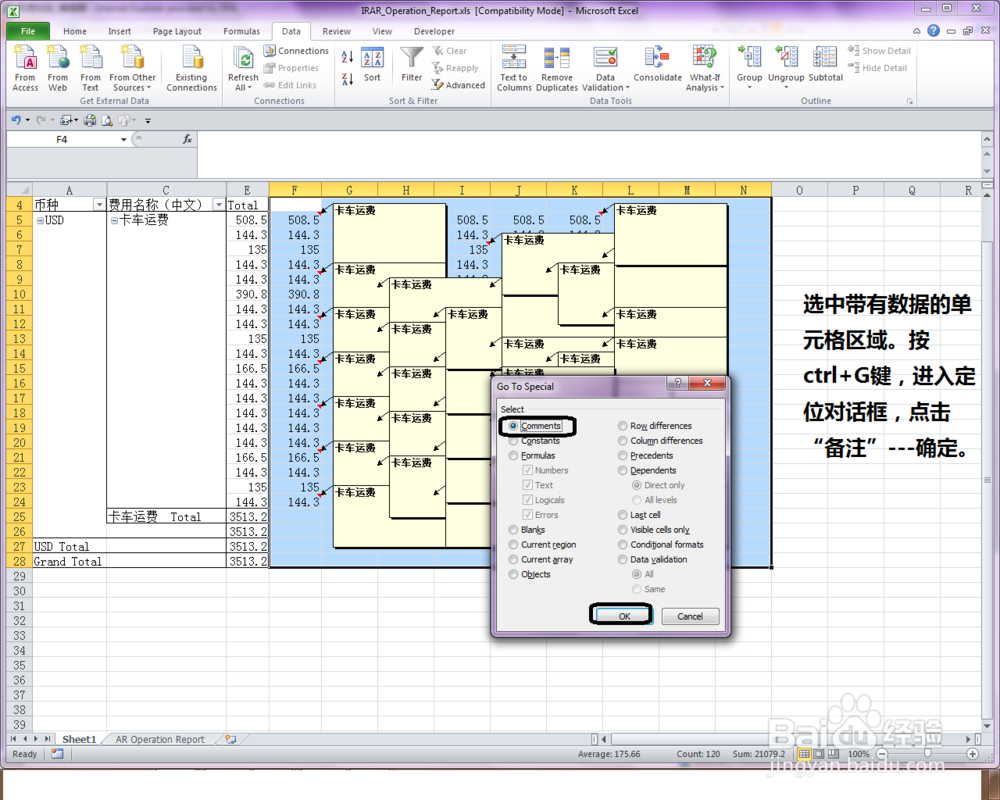The width and height of the screenshot is (1000, 800).
Task: Collapse the 卡车运费 pivot group
Action: tap(115, 220)
